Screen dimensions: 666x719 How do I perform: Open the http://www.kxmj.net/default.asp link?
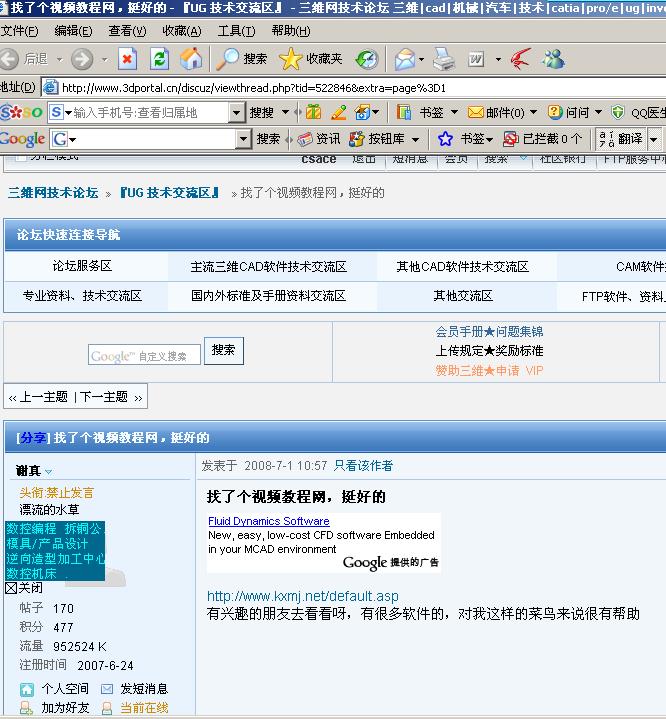[x=303, y=596]
